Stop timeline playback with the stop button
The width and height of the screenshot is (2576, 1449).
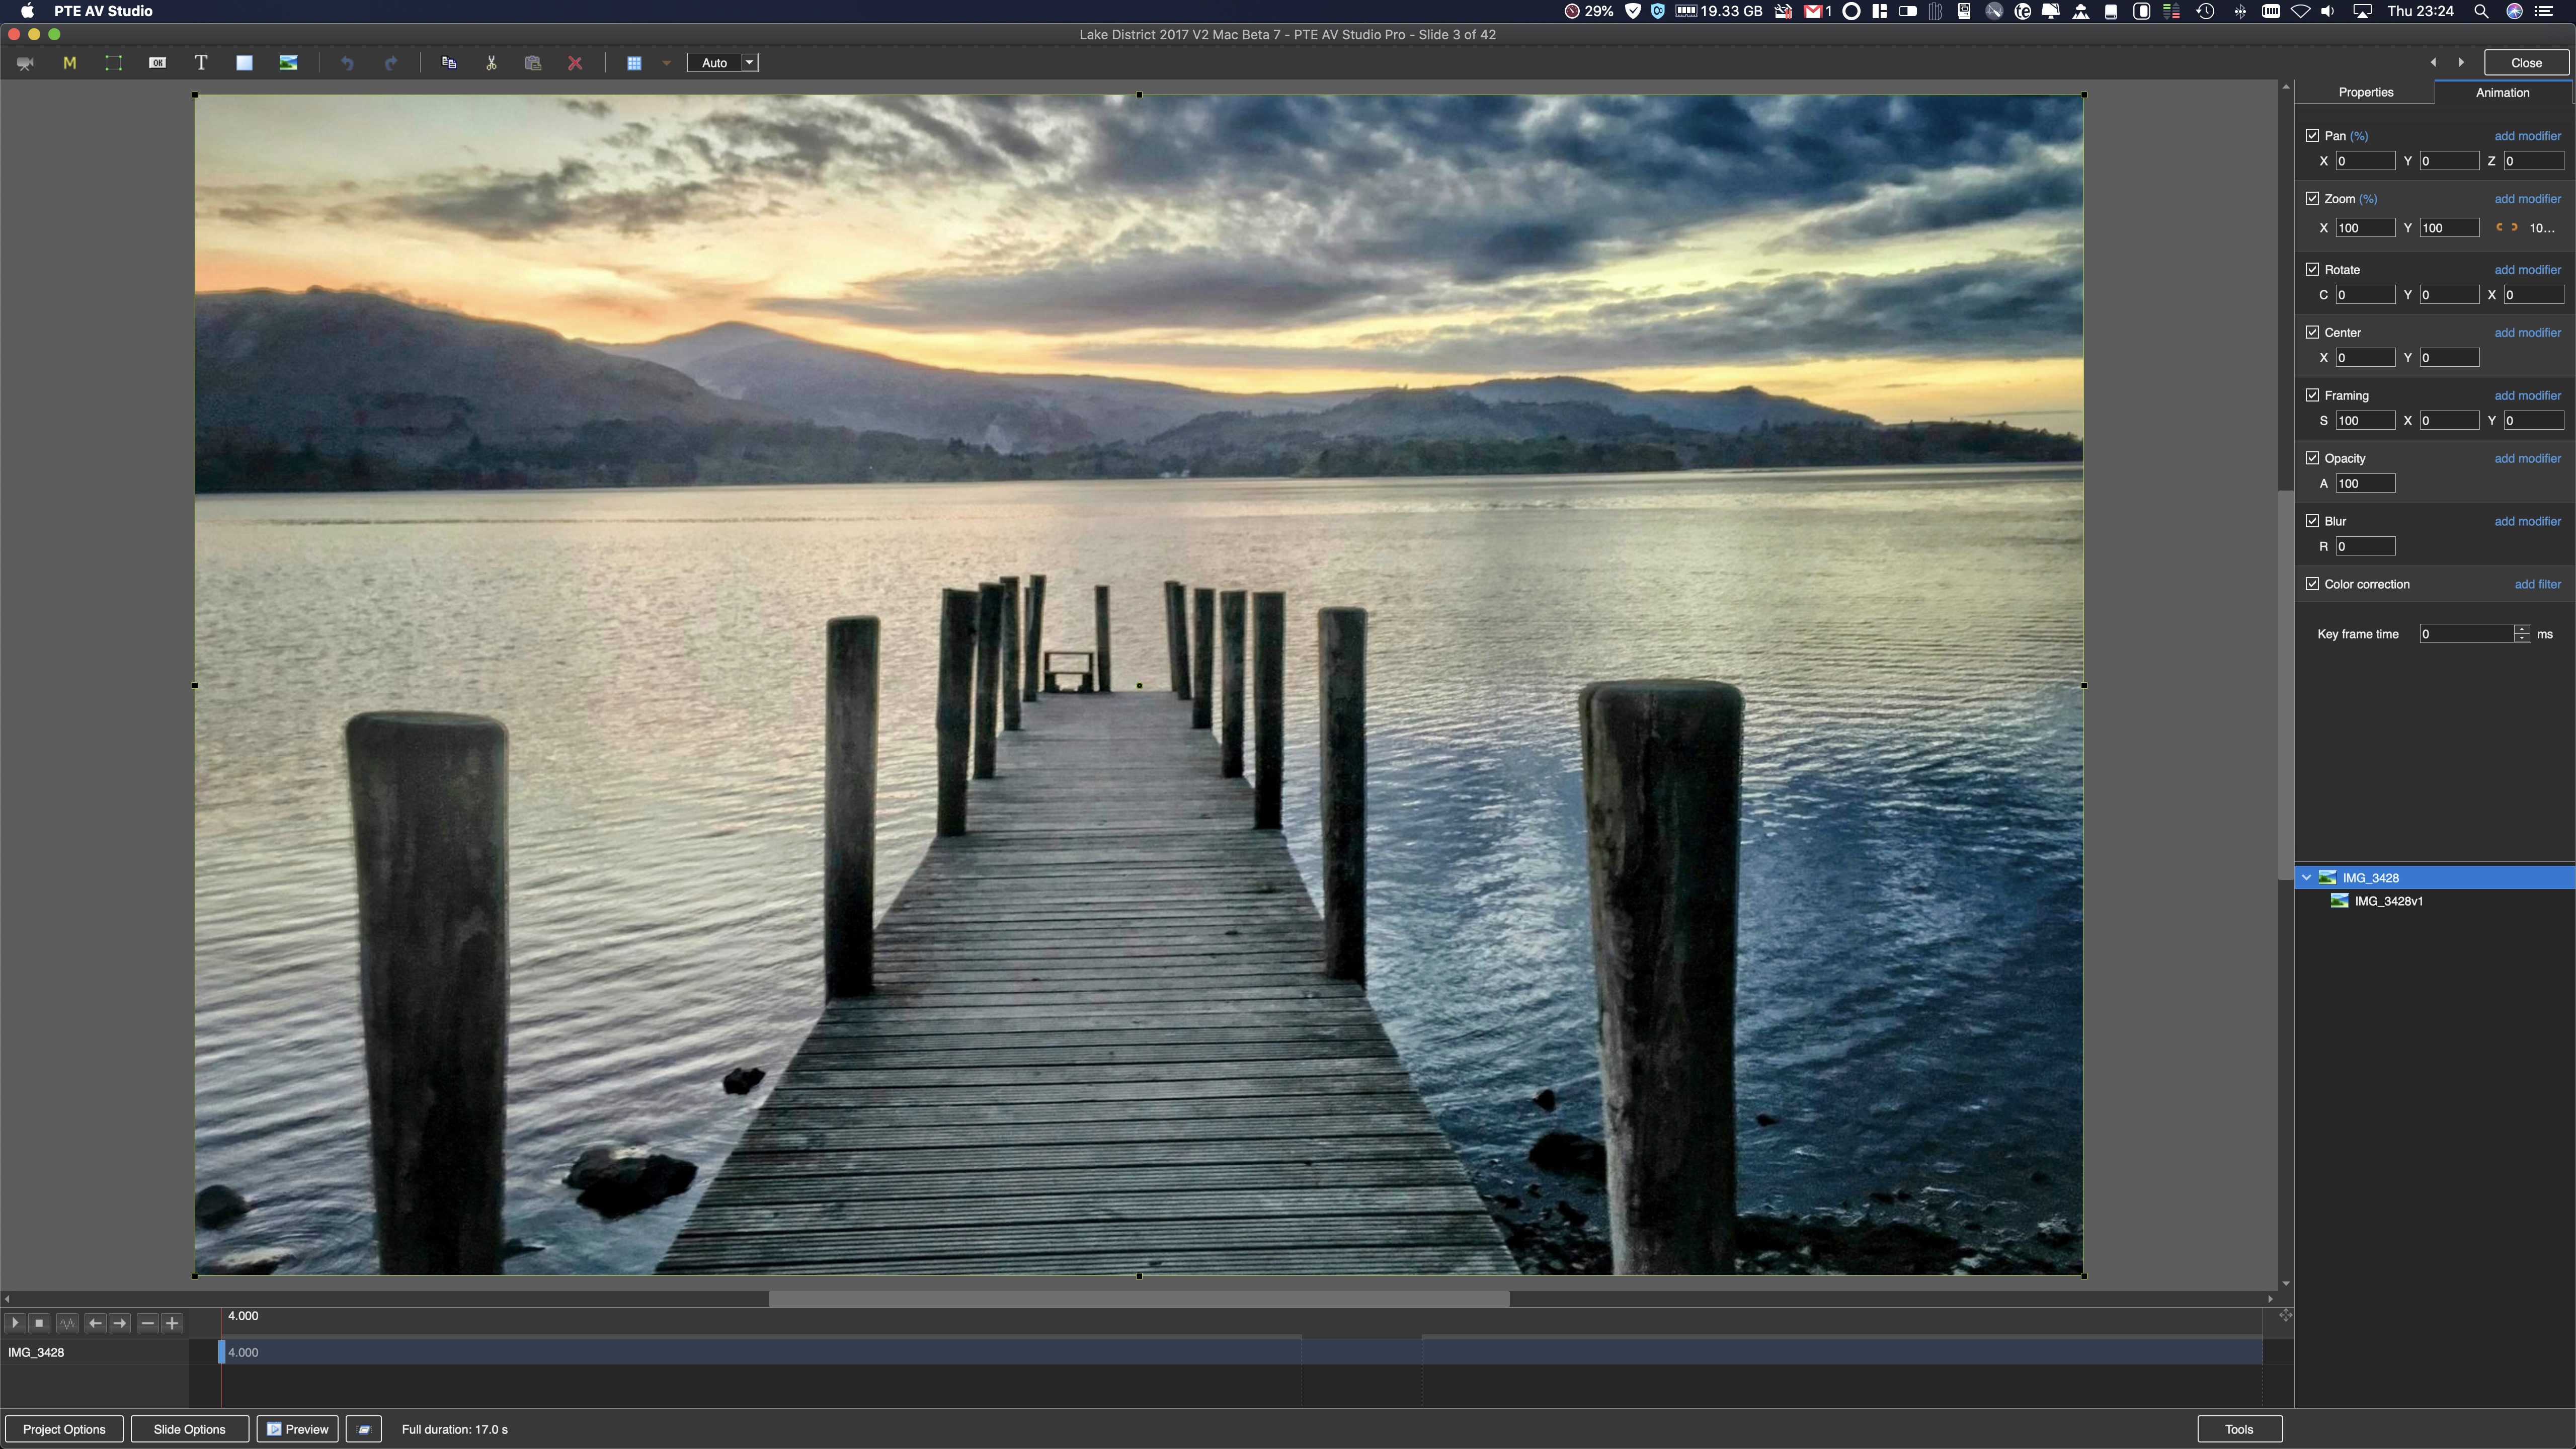39,1323
